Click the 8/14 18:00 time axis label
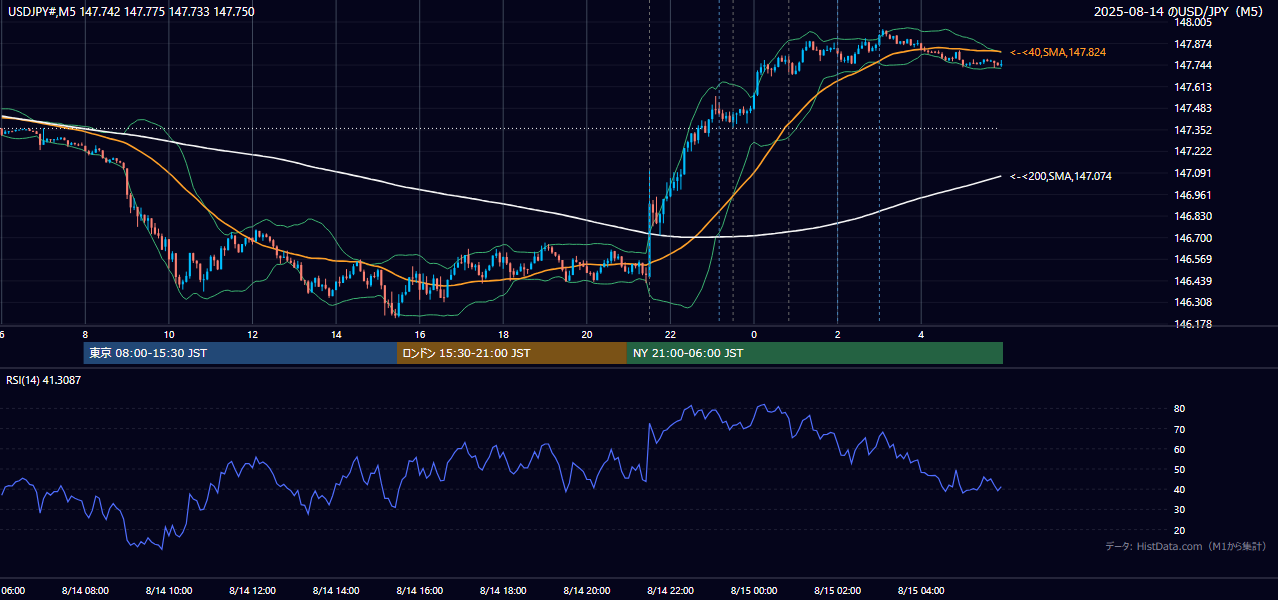The image size is (1278, 600). click(503, 591)
